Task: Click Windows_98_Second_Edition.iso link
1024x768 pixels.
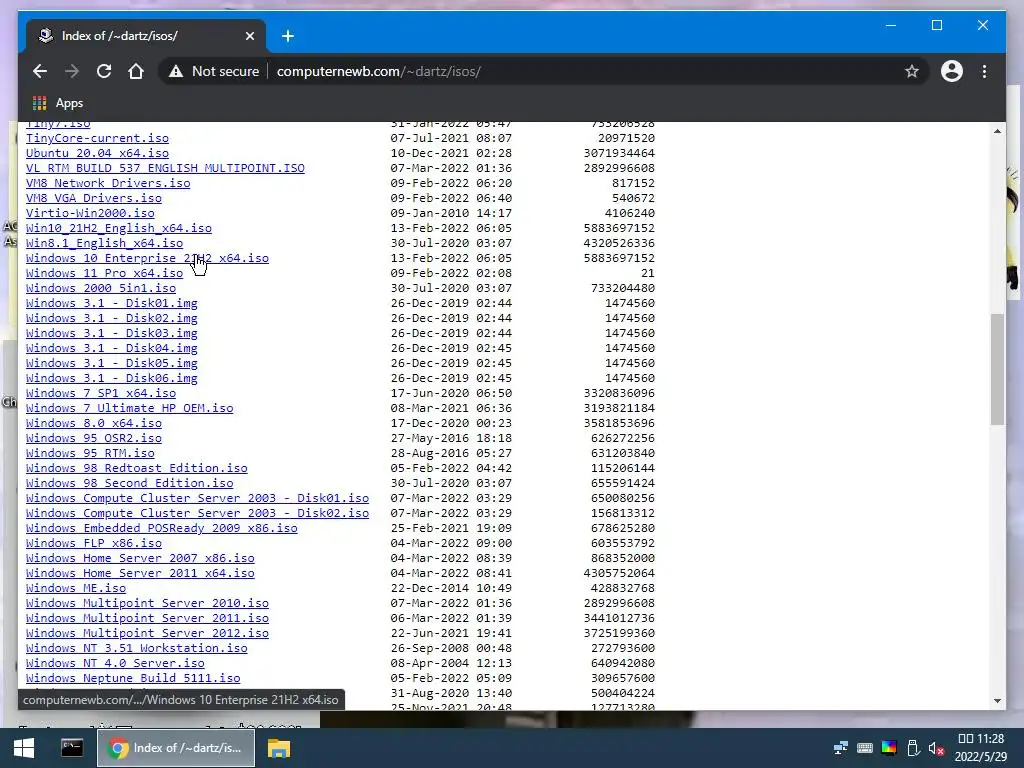Action: coord(129,484)
